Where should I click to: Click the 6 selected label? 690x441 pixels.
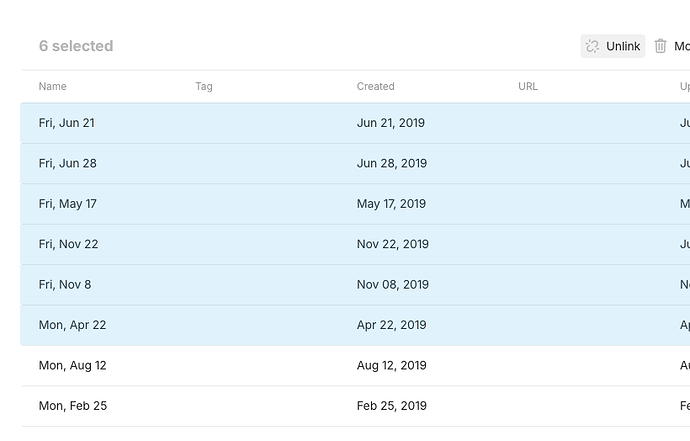click(x=76, y=46)
